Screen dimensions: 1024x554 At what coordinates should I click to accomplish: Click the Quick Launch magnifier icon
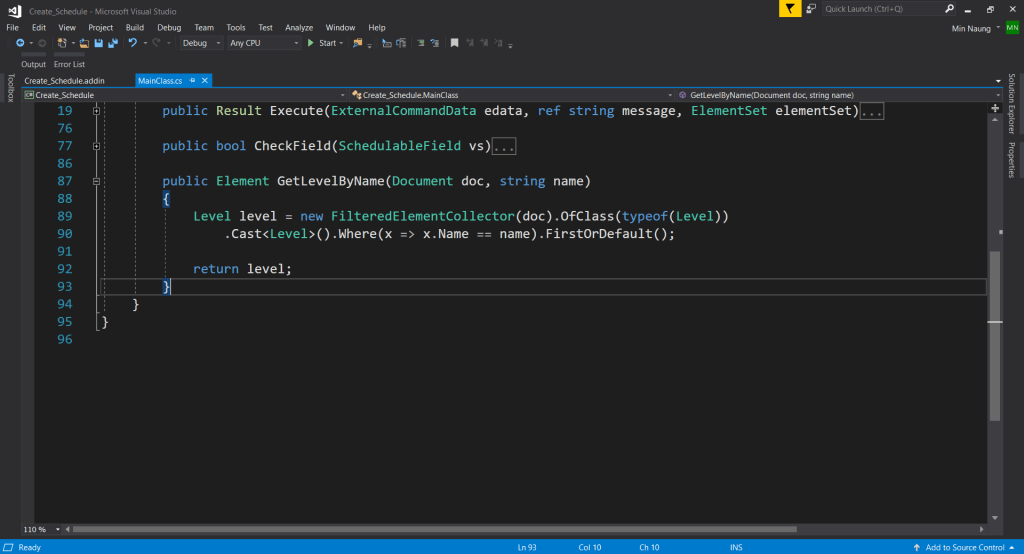tap(947, 9)
